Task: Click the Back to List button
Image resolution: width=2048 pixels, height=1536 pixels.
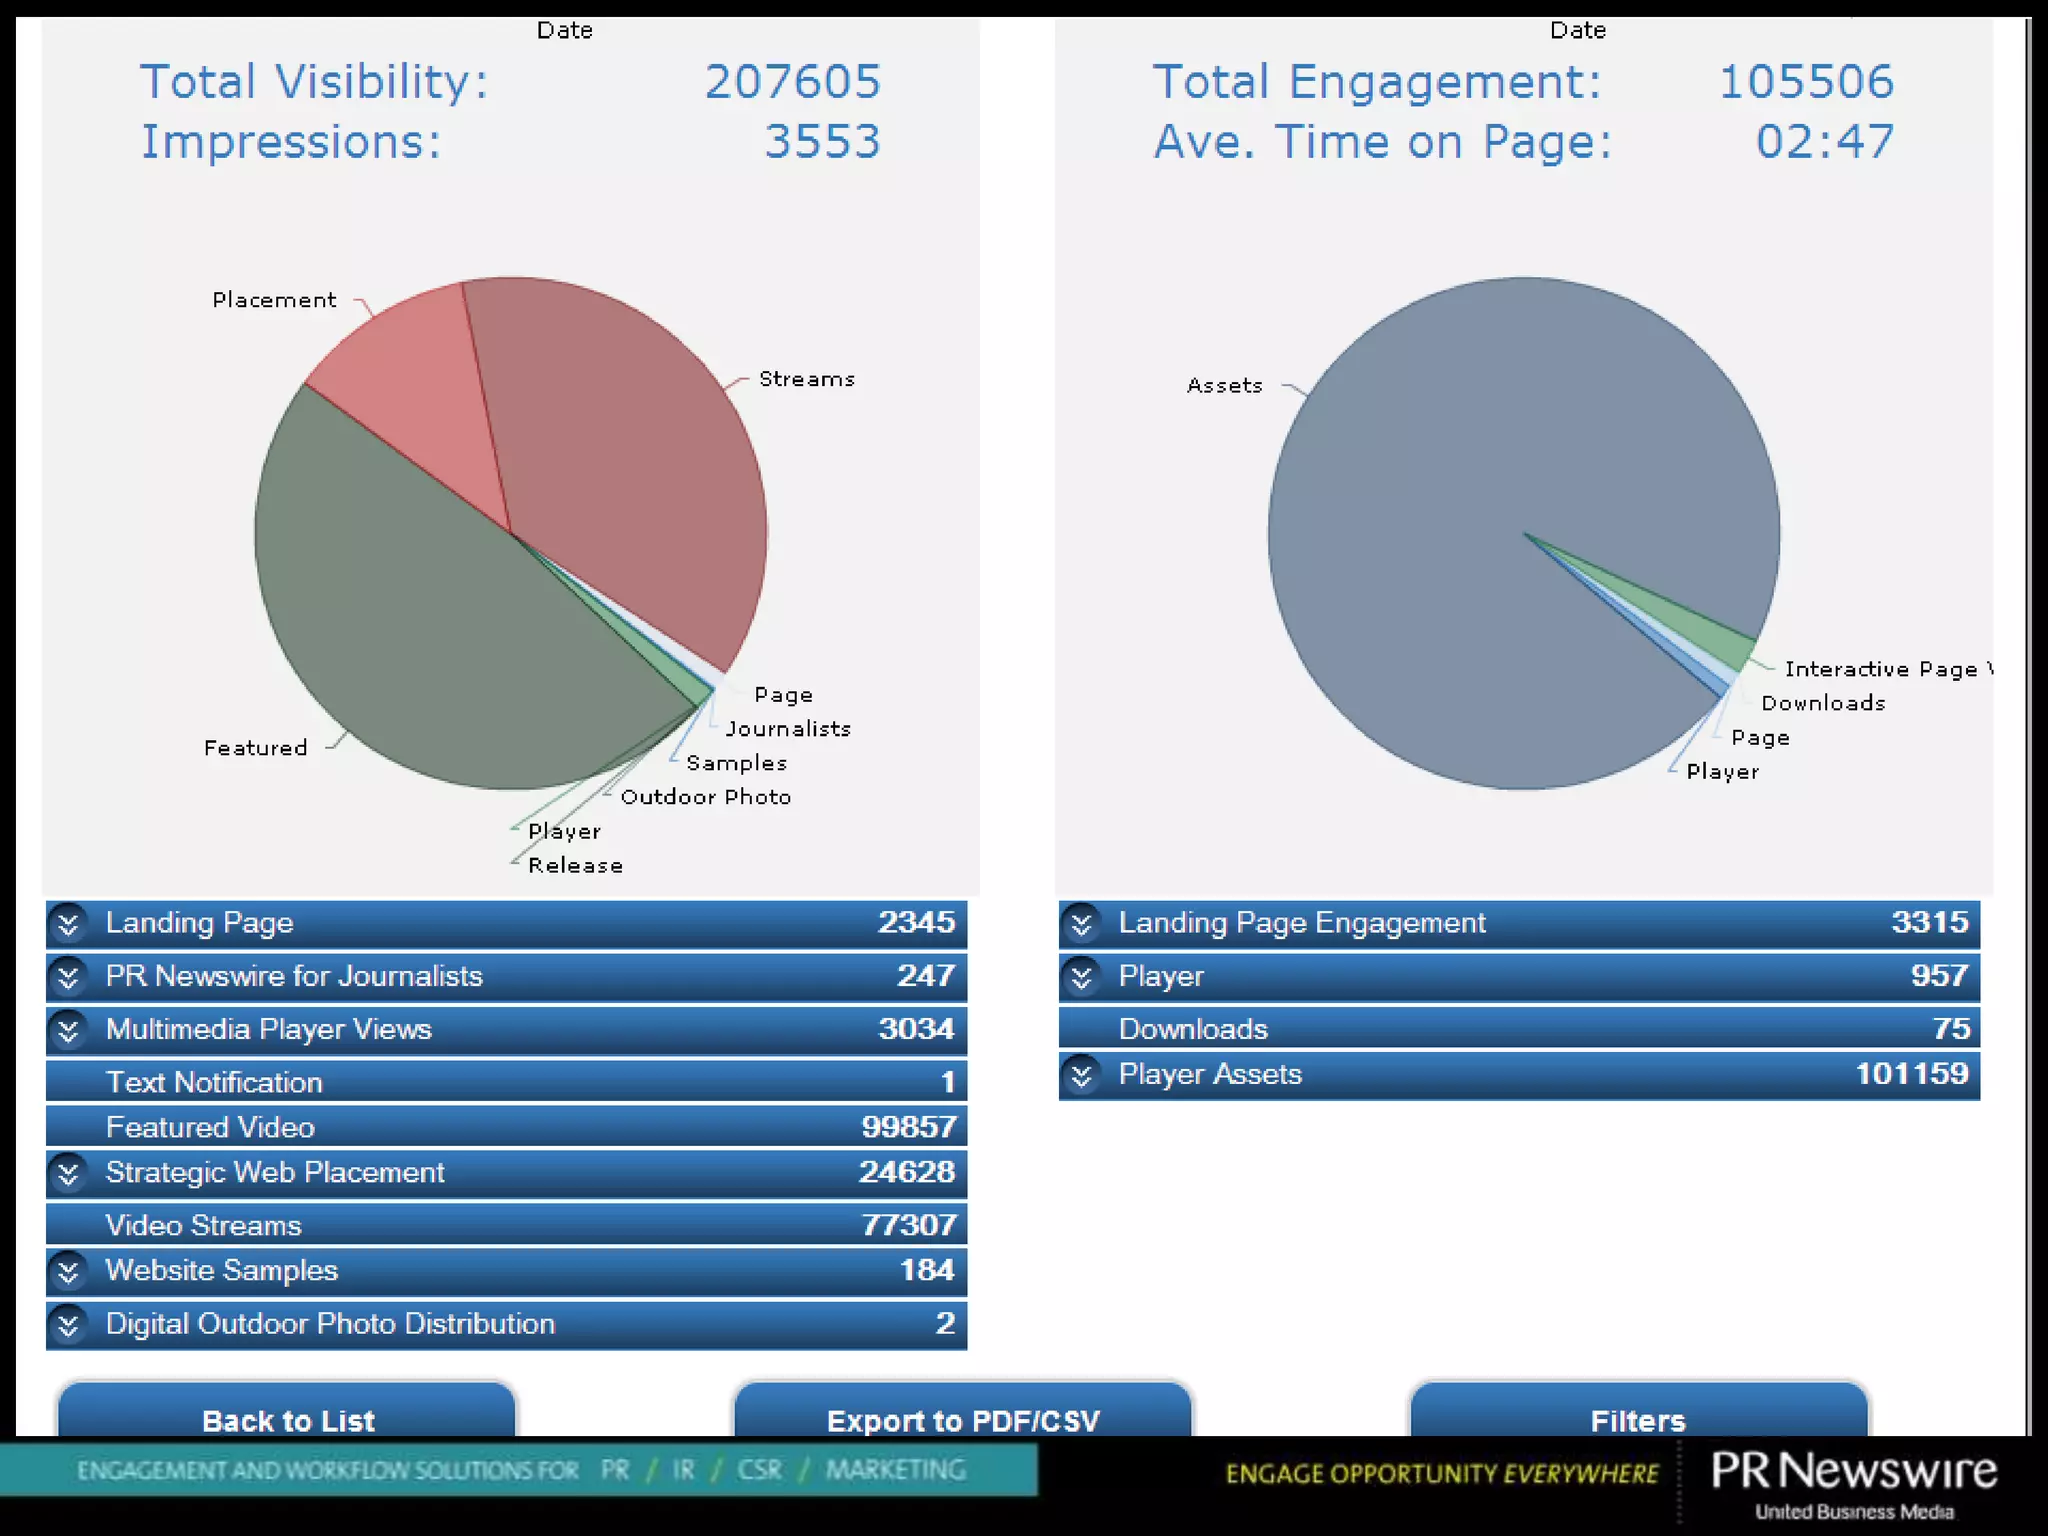Action: [287, 1418]
